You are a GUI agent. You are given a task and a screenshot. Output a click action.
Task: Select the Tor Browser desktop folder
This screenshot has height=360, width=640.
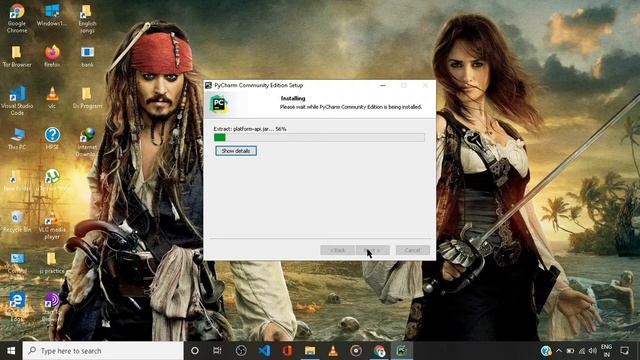click(x=17, y=56)
